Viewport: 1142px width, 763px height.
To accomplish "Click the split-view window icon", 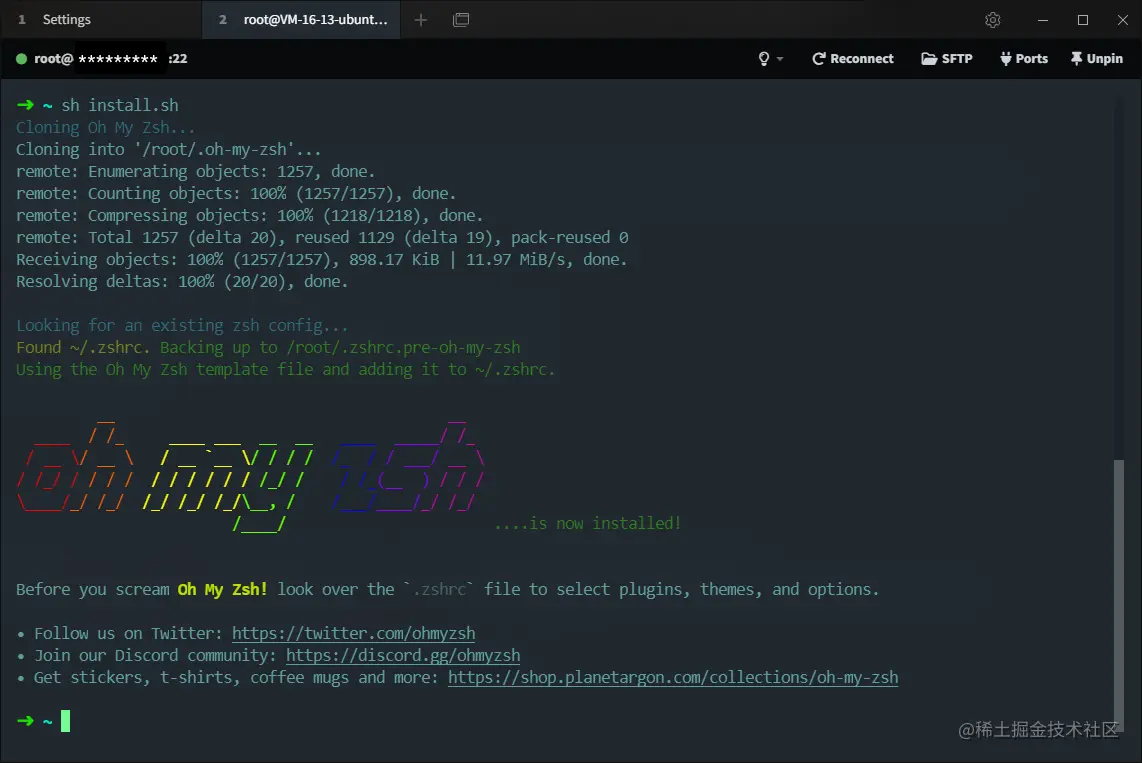I will point(461,20).
